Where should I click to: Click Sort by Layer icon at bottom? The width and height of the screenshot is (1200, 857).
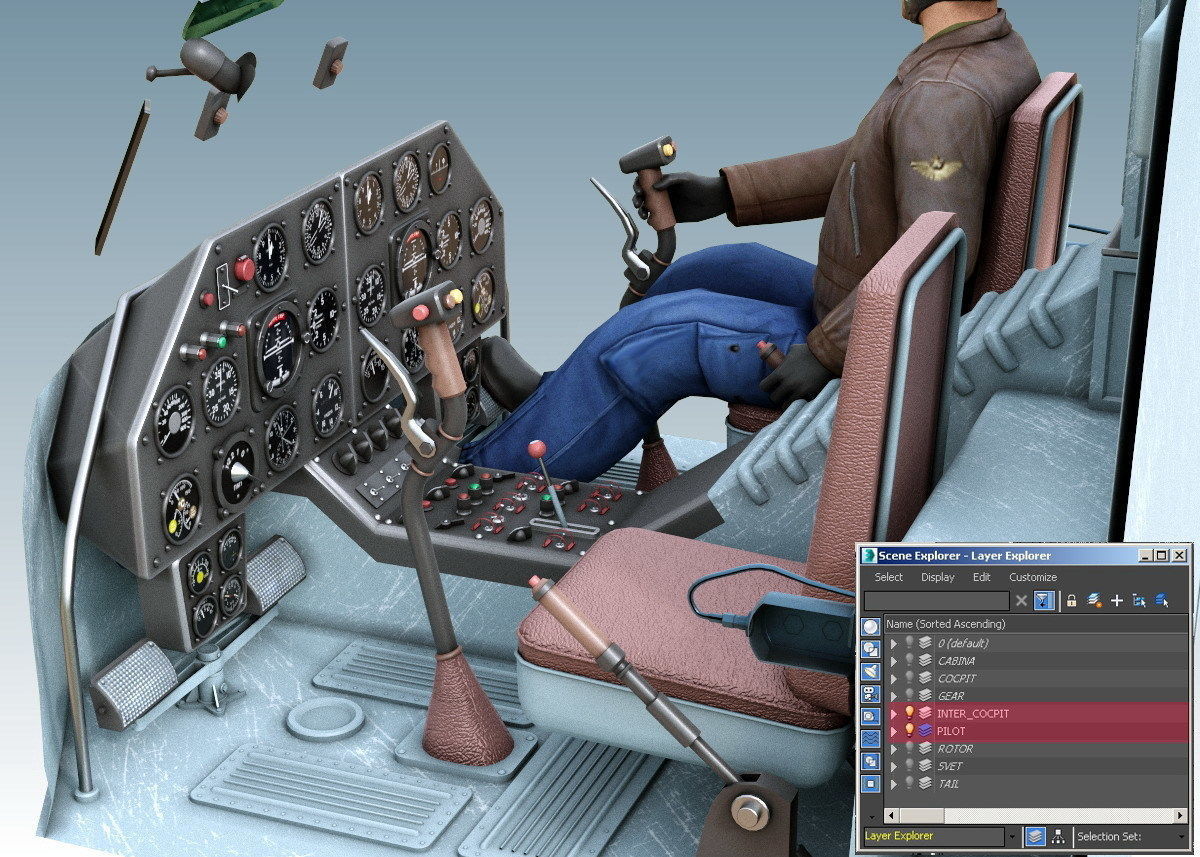tap(1035, 835)
